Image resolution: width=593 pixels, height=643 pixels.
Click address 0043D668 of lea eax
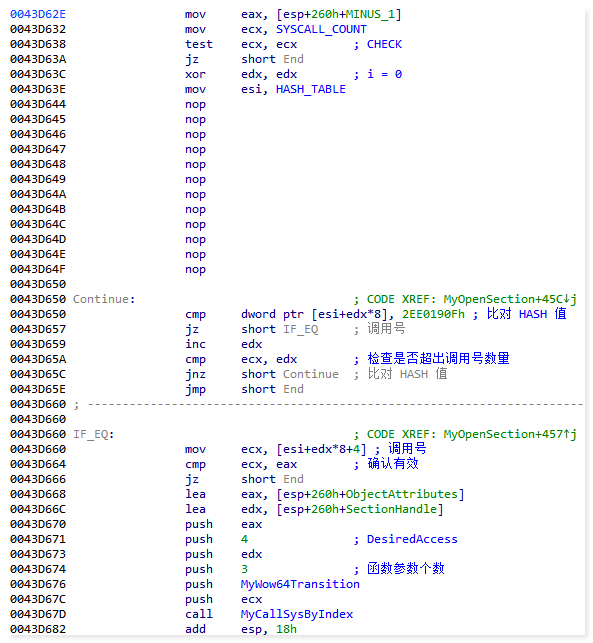(38, 495)
